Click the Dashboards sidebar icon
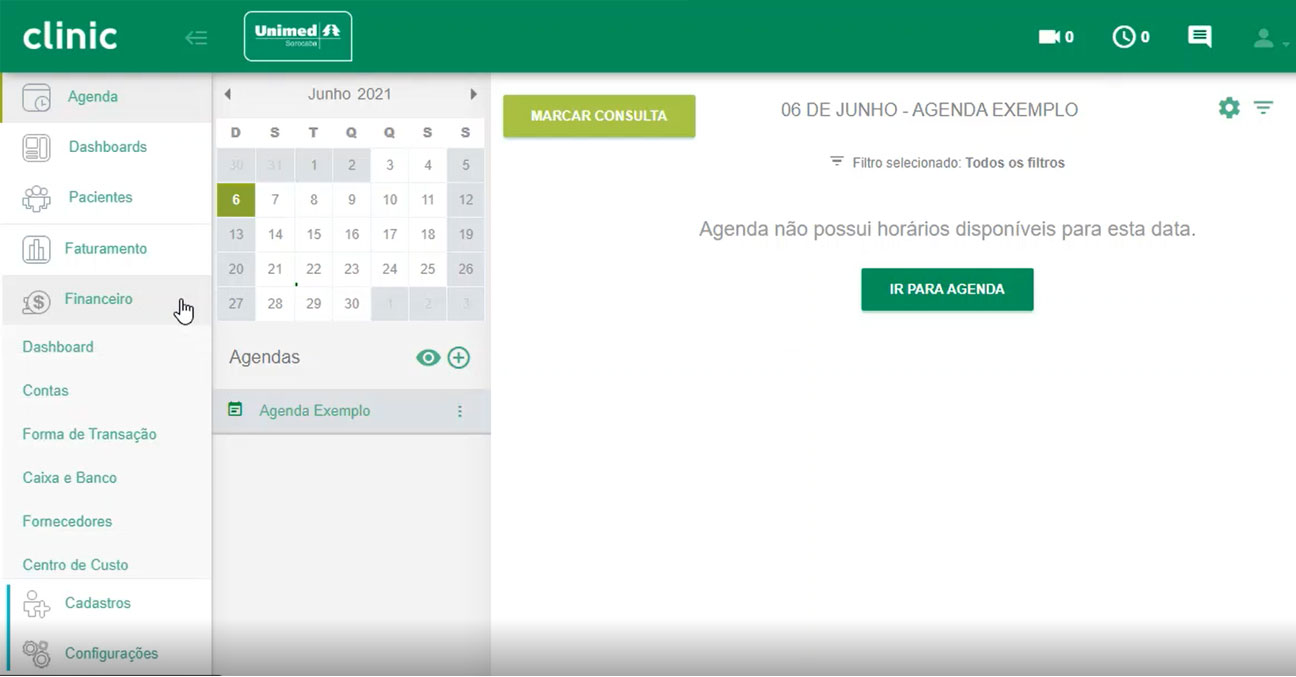Screen dimensions: 1296x677 click(x=36, y=147)
